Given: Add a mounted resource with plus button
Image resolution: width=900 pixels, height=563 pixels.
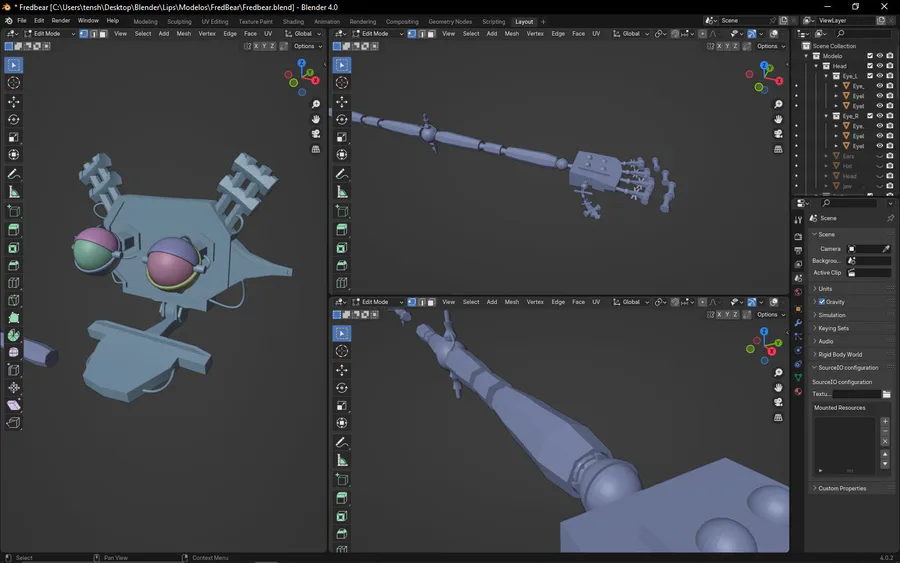Looking at the screenshot, I should (885, 421).
